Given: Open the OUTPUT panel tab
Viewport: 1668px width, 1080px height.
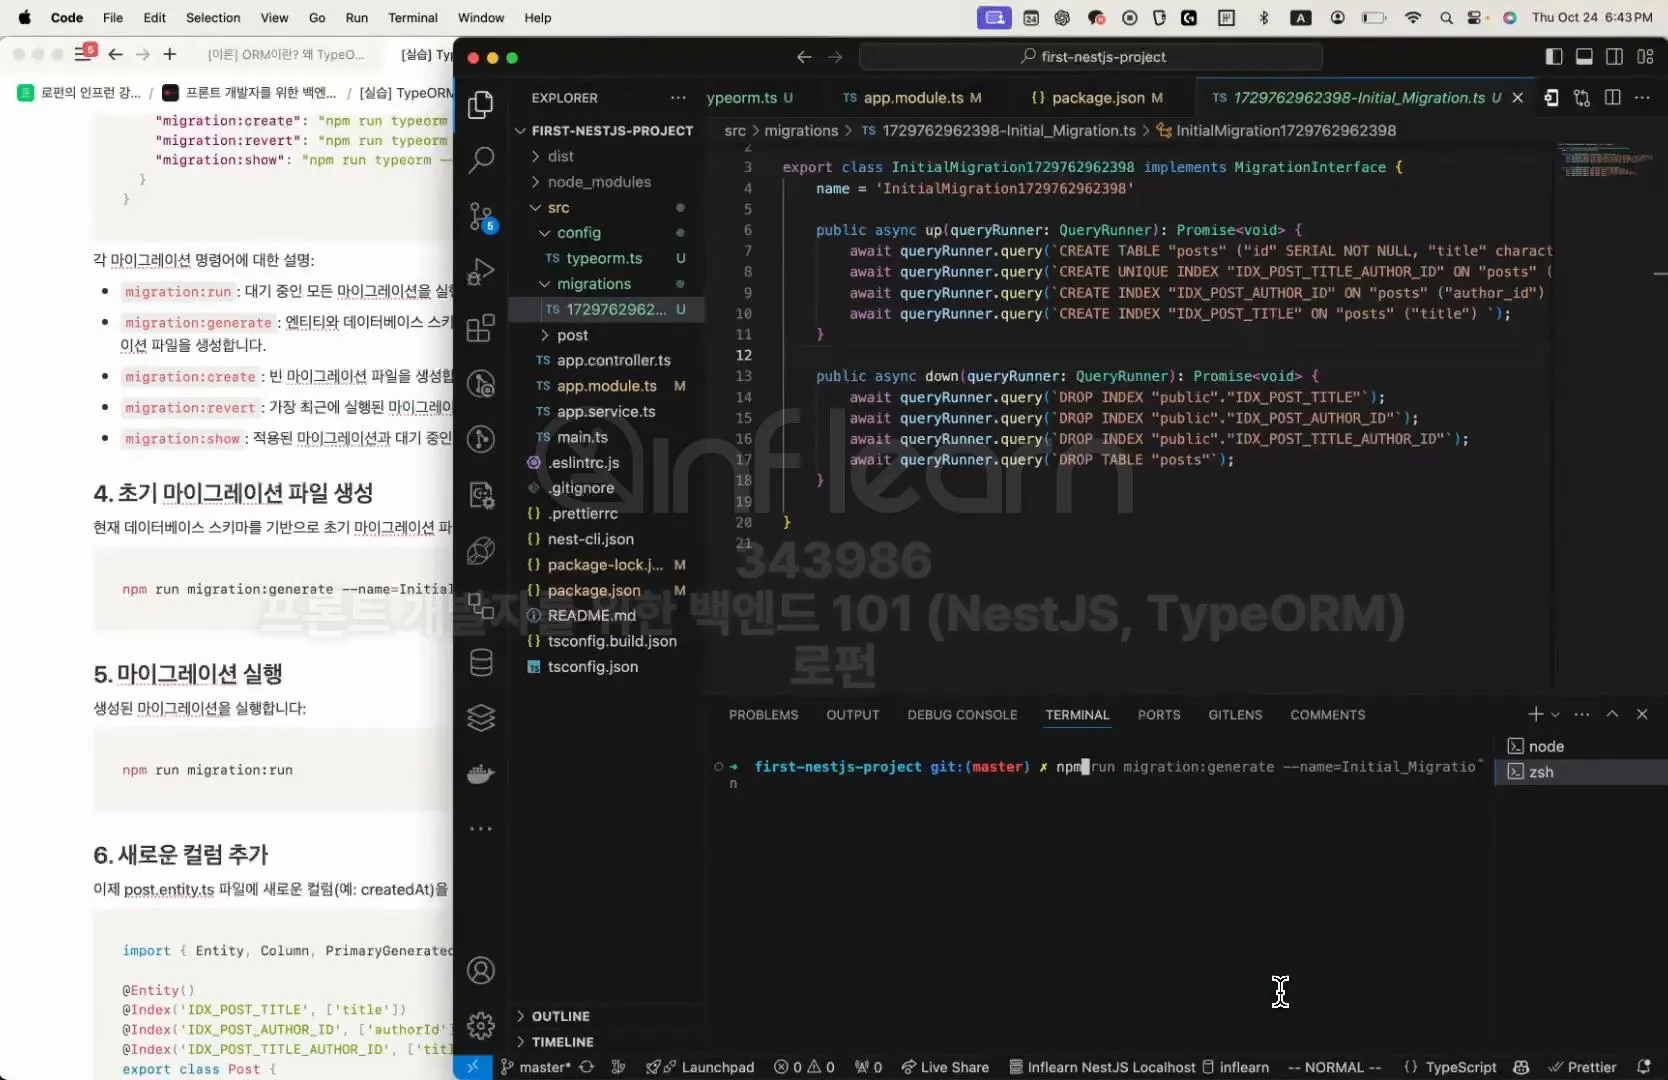Looking at the screenshot, I should (x=852, y=715).
